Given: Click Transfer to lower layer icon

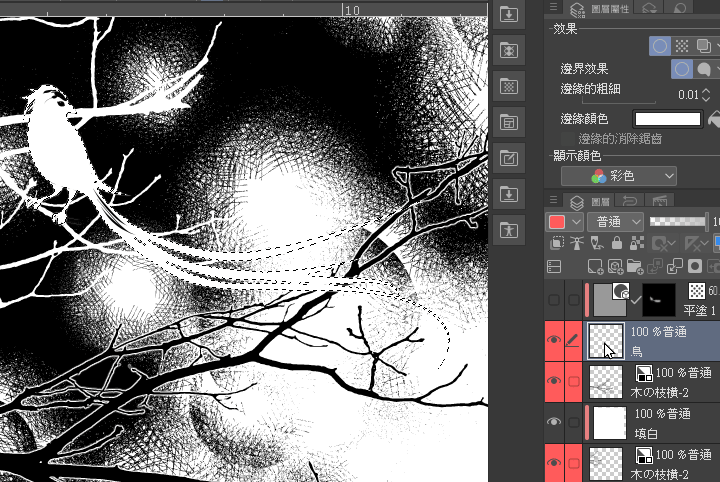Looking at the screenshot, I should pos(655,266).
